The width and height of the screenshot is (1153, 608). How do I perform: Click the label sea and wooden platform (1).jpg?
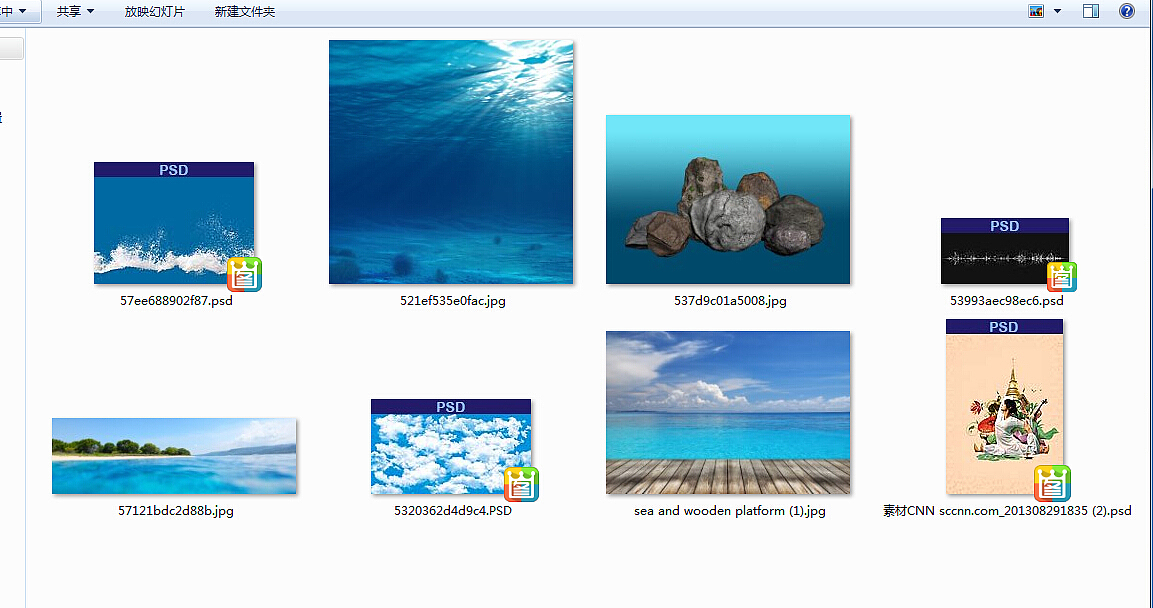(x=729, y=510)
